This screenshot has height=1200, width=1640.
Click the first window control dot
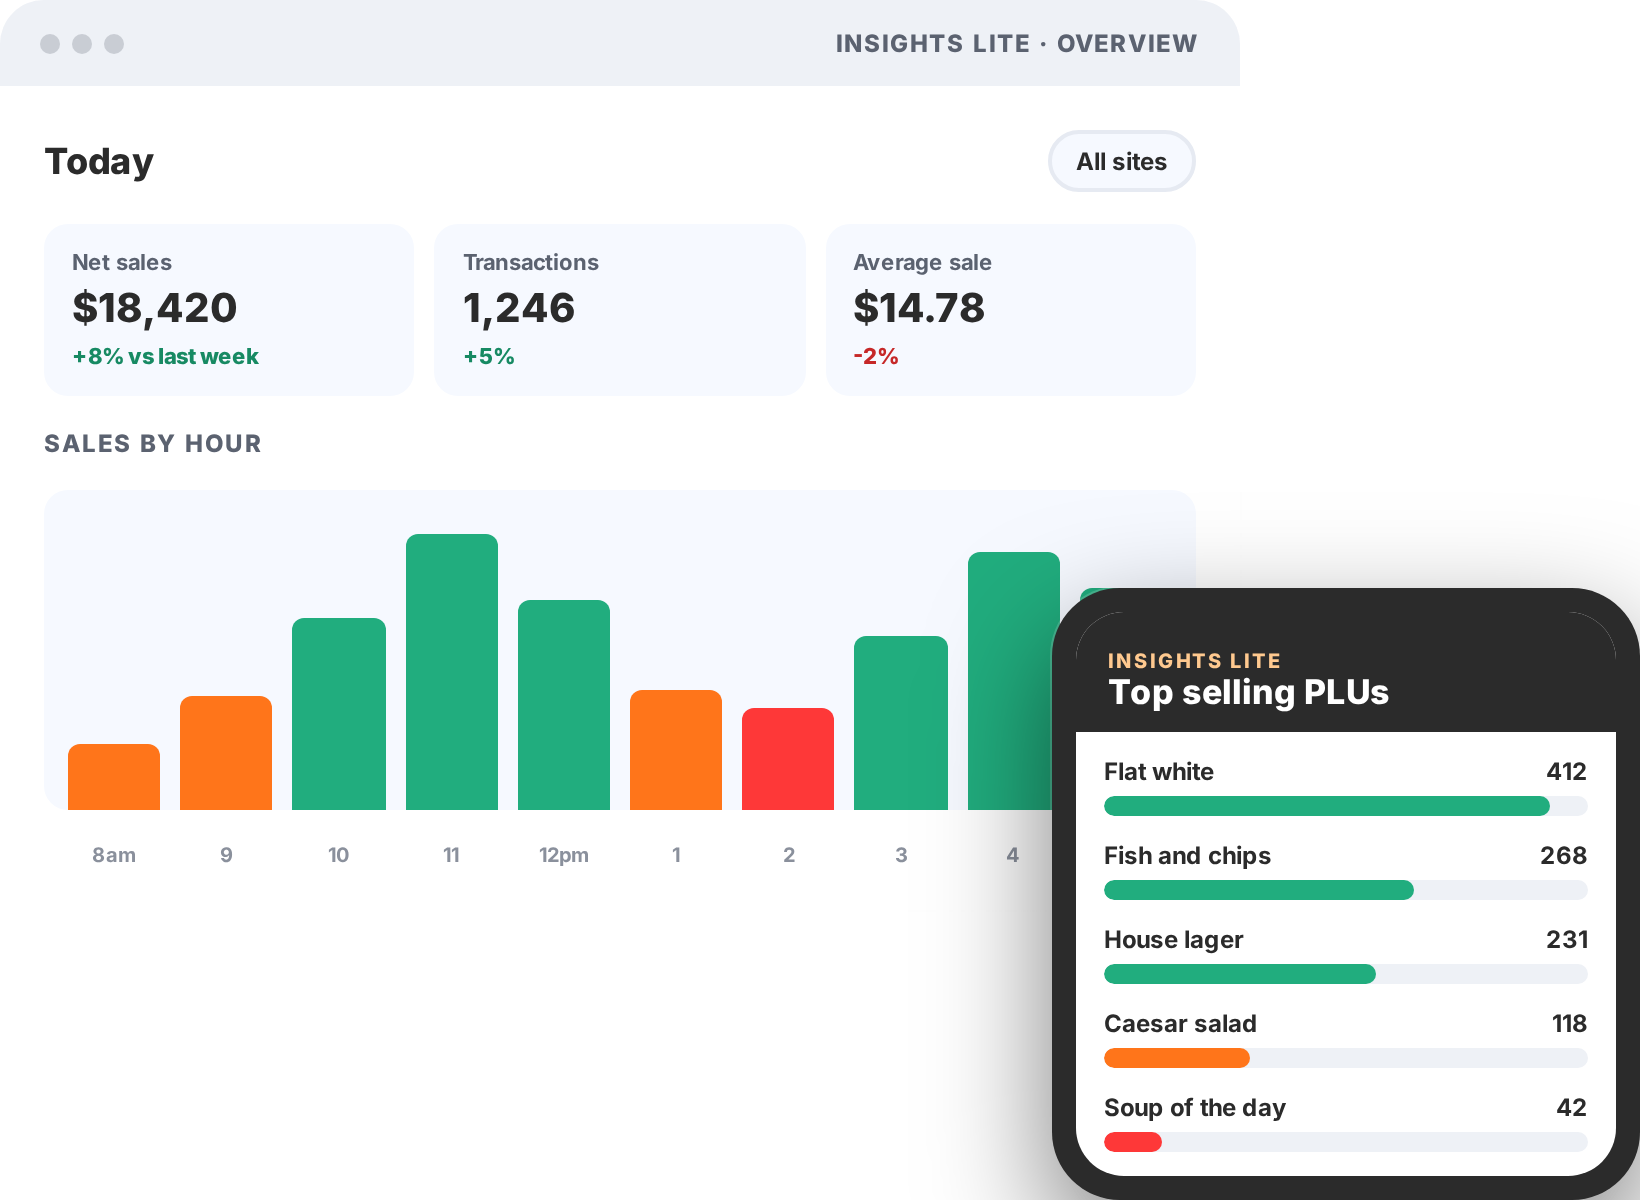[50, 44]
